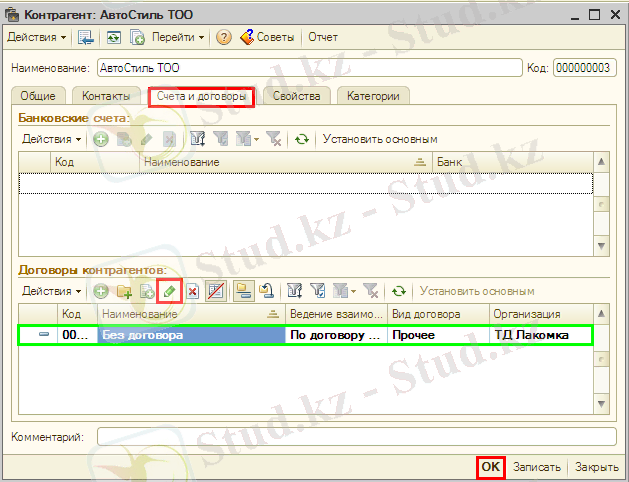Click the По договору ... cell

pos(336,335)
